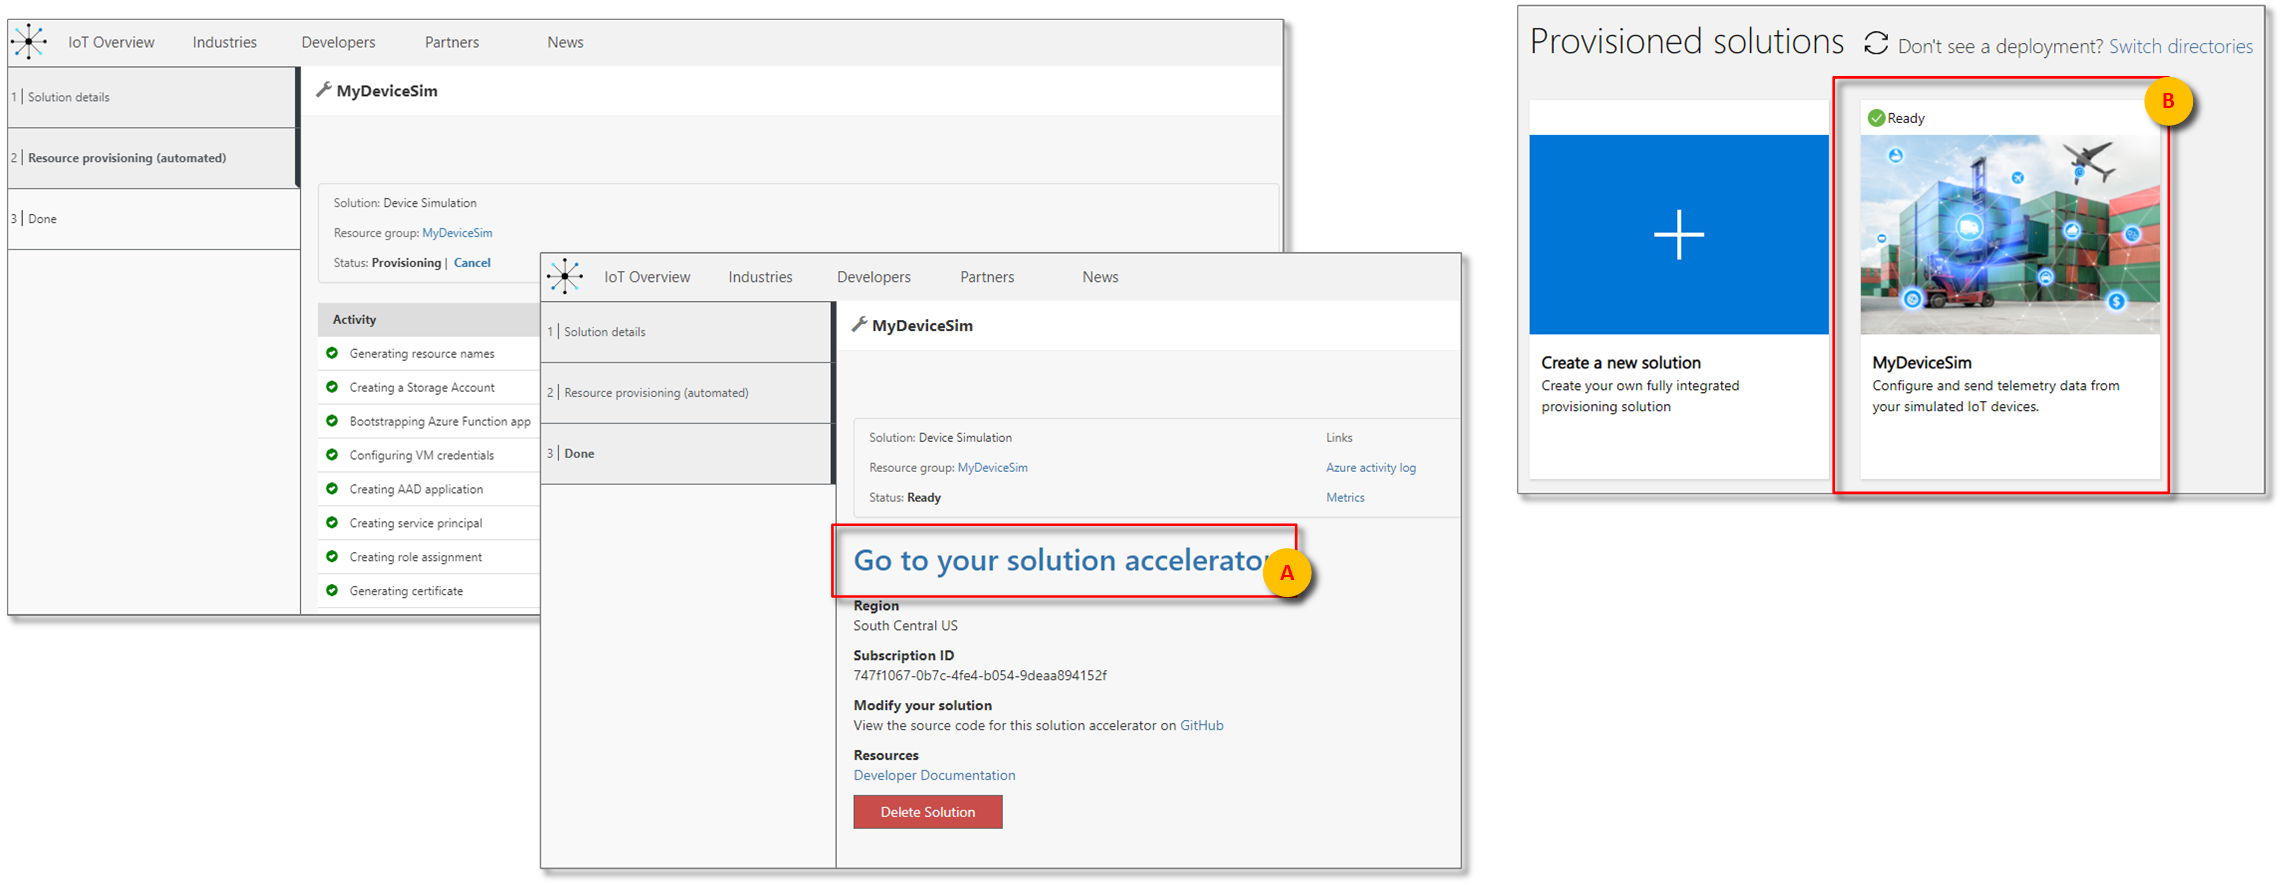Click the Creating a Storage Account activity text
The image size is (2284, 885).
(422, 387)
